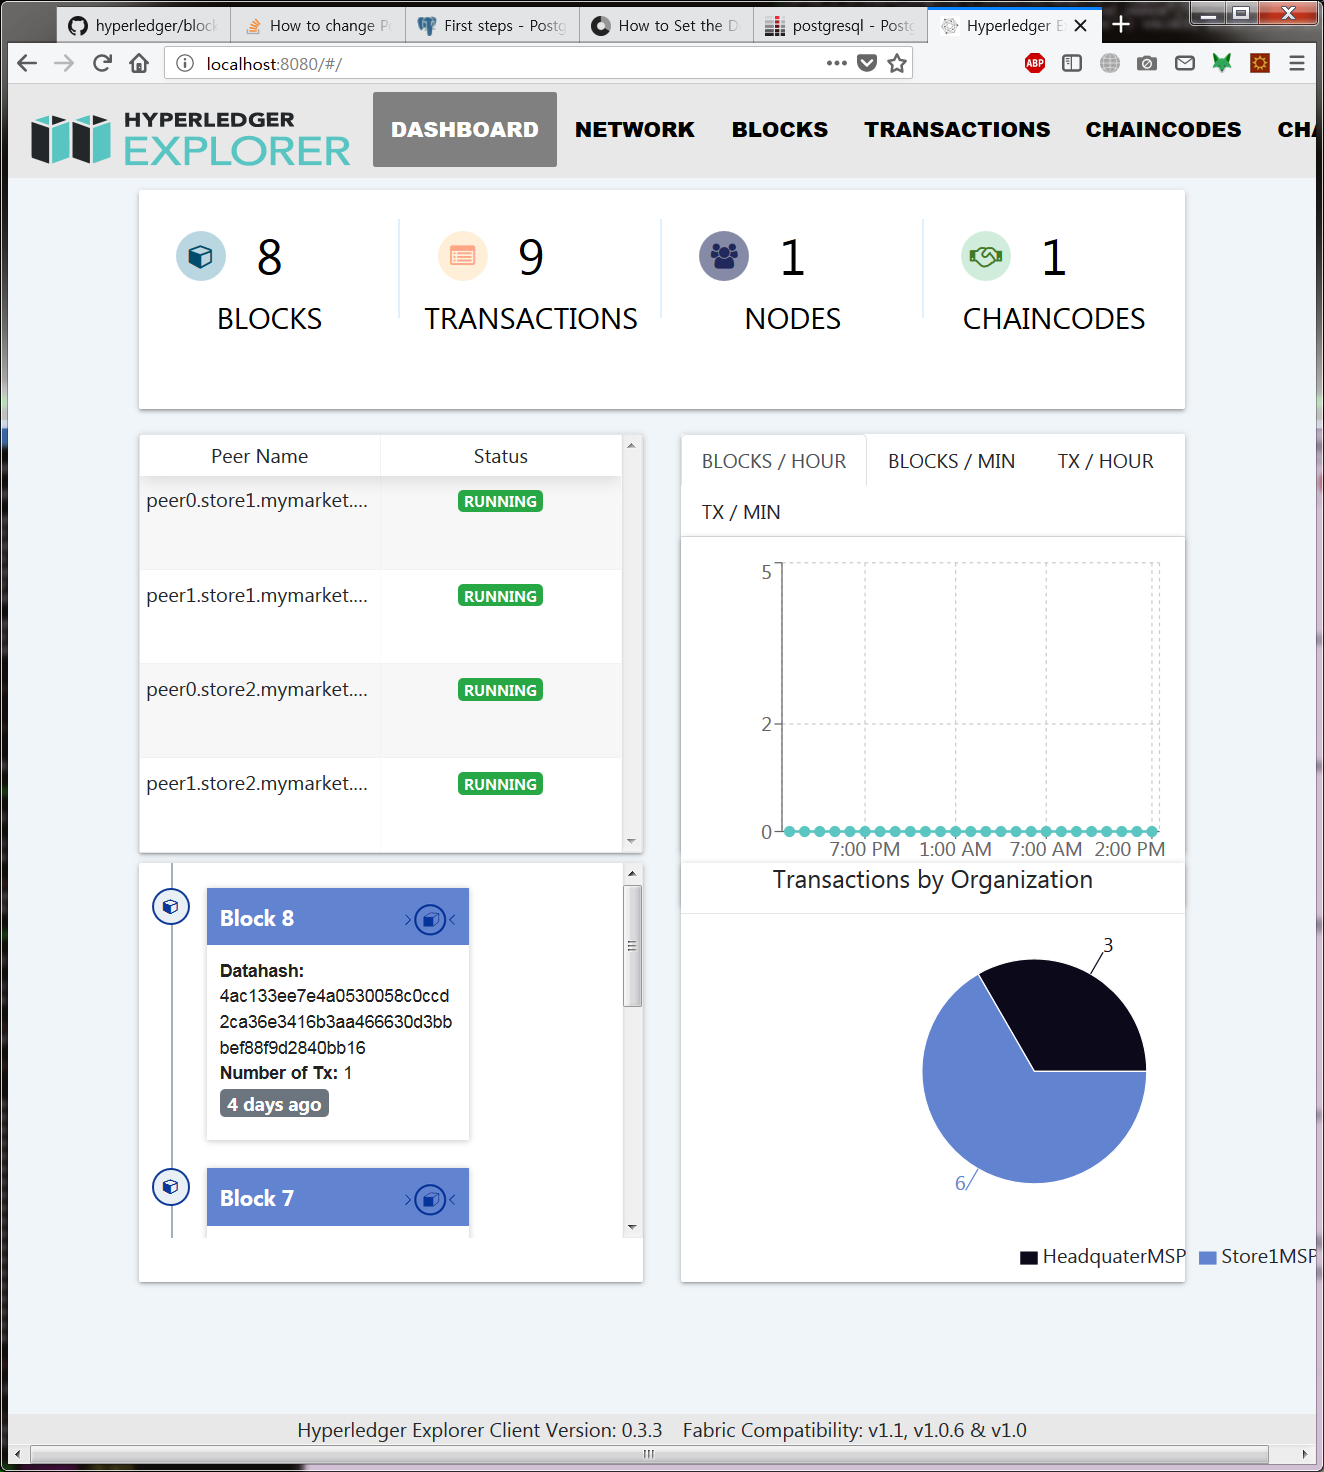Click the horizontal page scrollbar thumb
The image size is (1324, 1472).
(649, 1454)
